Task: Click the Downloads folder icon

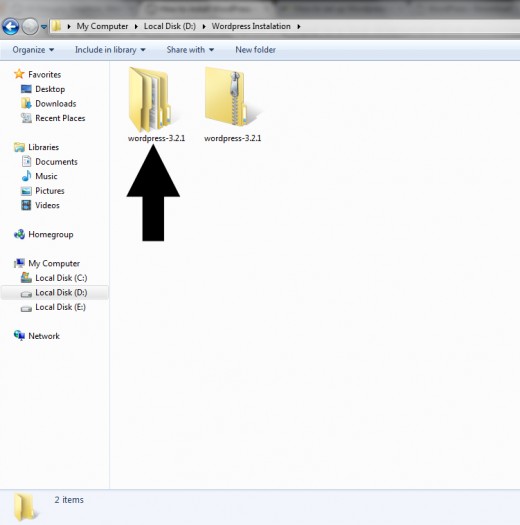Action: (26, 103)
